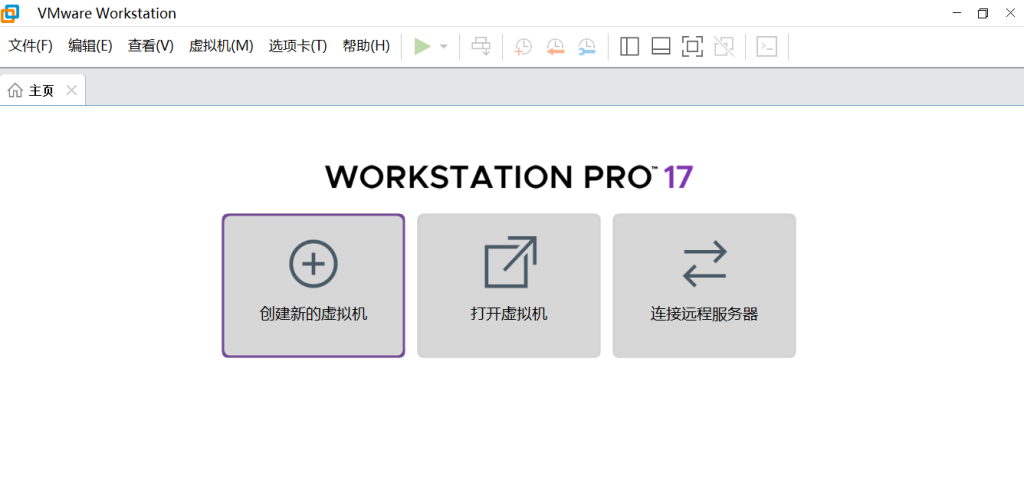
Task: Click the Unity mode icon
Action: pyautogui.click(x=724, y=46)
